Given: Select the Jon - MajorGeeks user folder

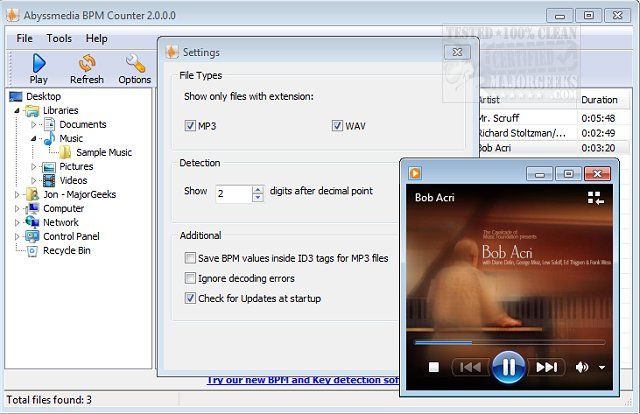Looking at the screenshot, I should [80, 194].
